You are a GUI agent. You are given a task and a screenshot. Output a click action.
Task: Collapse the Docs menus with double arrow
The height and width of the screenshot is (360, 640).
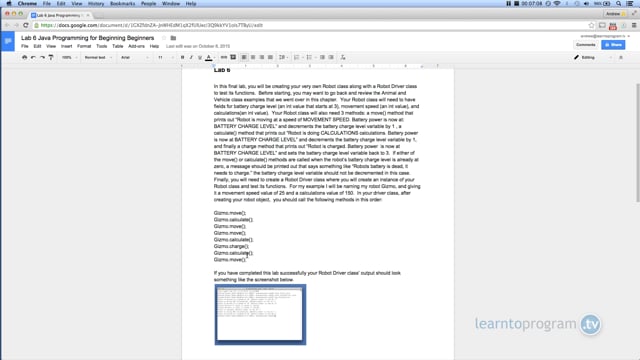point(621,58)
